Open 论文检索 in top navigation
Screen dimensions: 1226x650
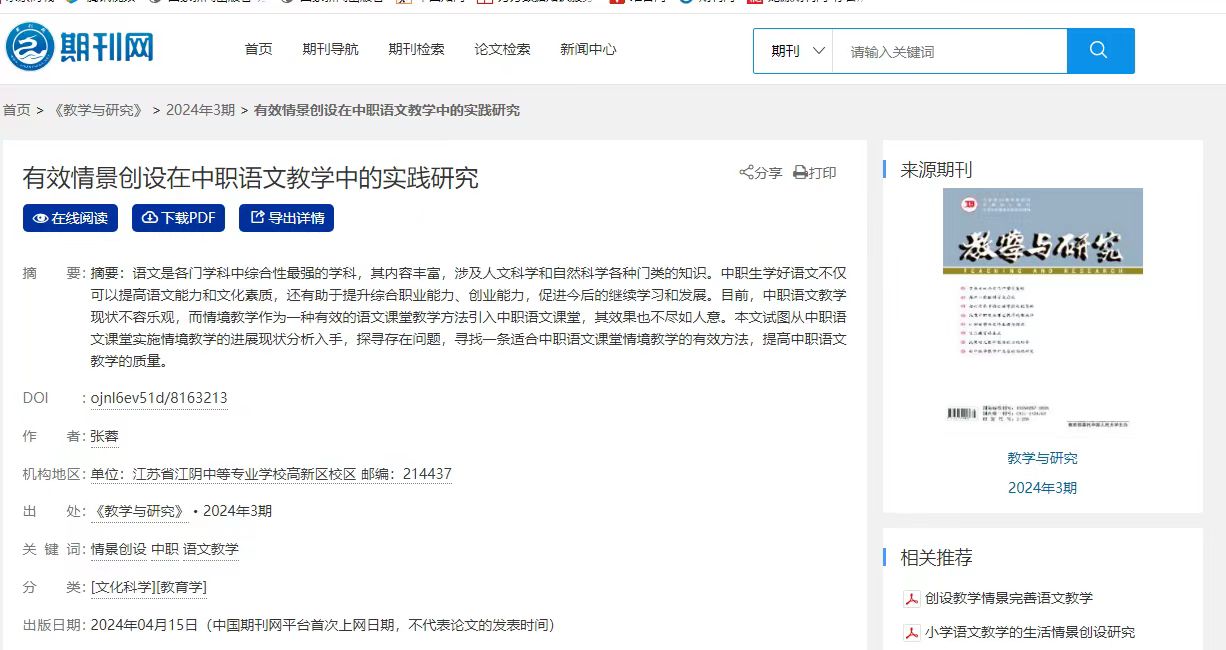click(502, 49)
